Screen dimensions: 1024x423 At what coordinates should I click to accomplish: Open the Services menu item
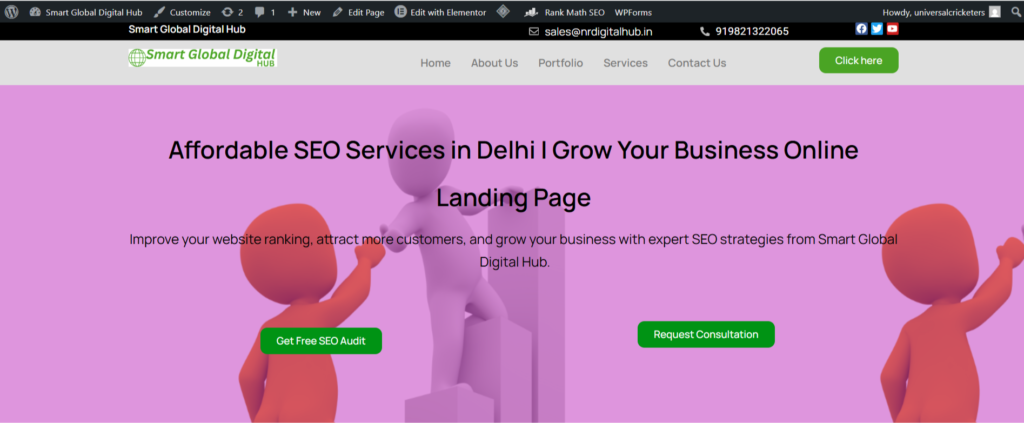pos(625,63)
